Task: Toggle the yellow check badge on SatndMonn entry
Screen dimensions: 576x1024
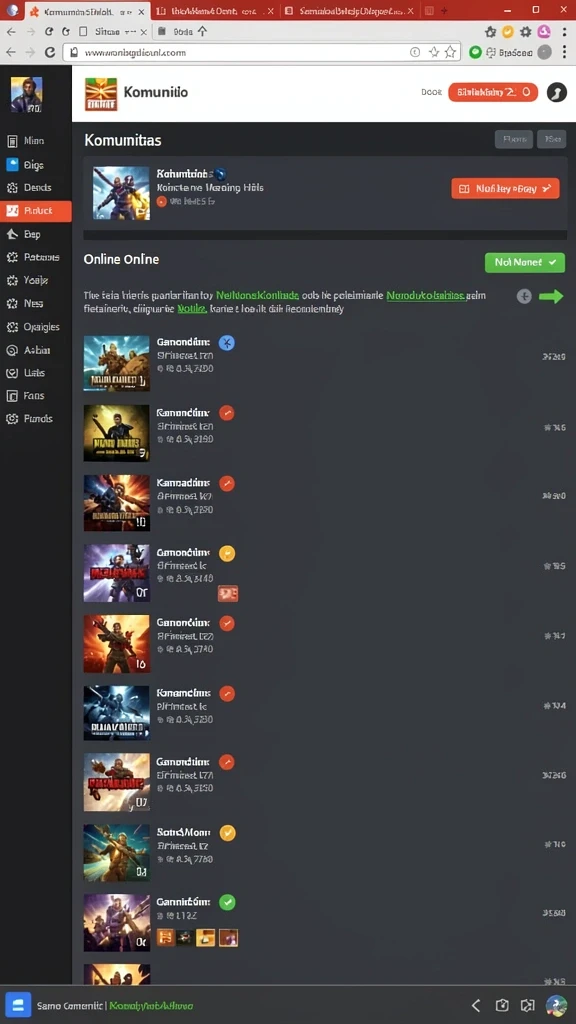Action: 227,832
